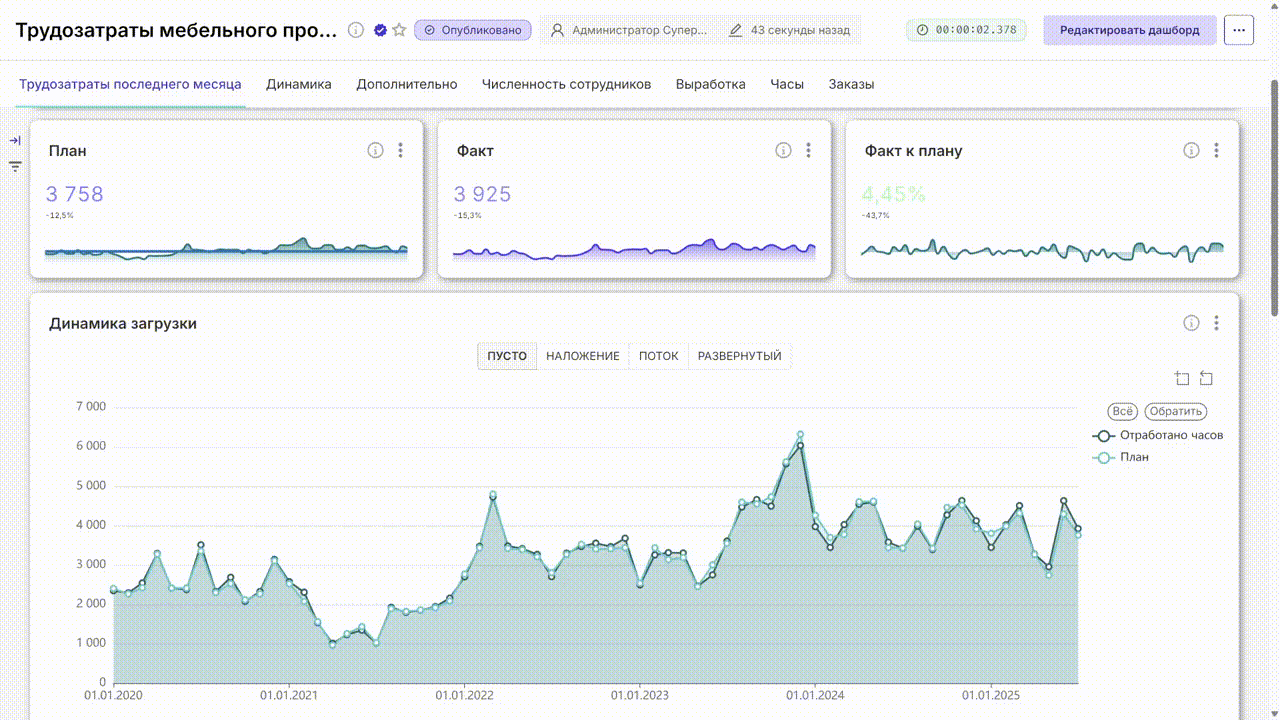Image resolution: width=1280 pixels, height=720 pixels.
Task: Star the dashboard as favorite
Action: pyautogui.click(x=399, y=30)
